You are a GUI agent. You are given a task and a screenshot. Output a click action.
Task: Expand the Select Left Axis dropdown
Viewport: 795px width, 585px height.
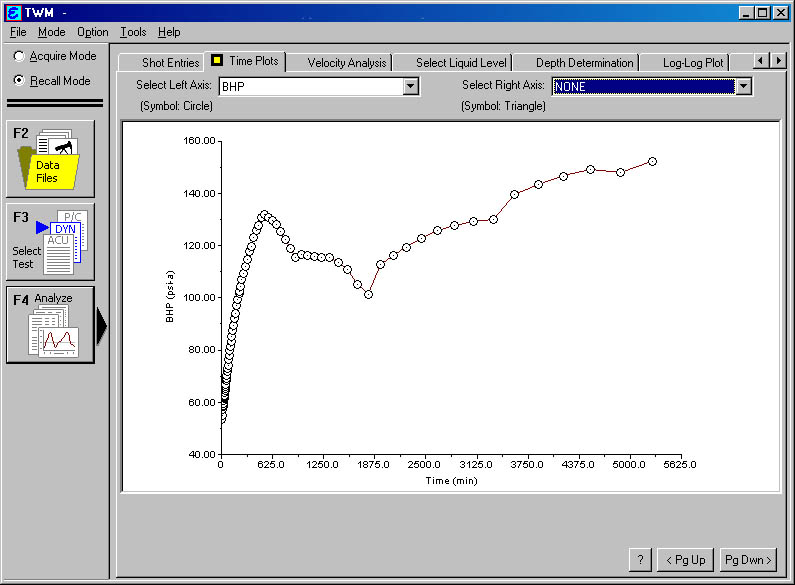(410, 86)
